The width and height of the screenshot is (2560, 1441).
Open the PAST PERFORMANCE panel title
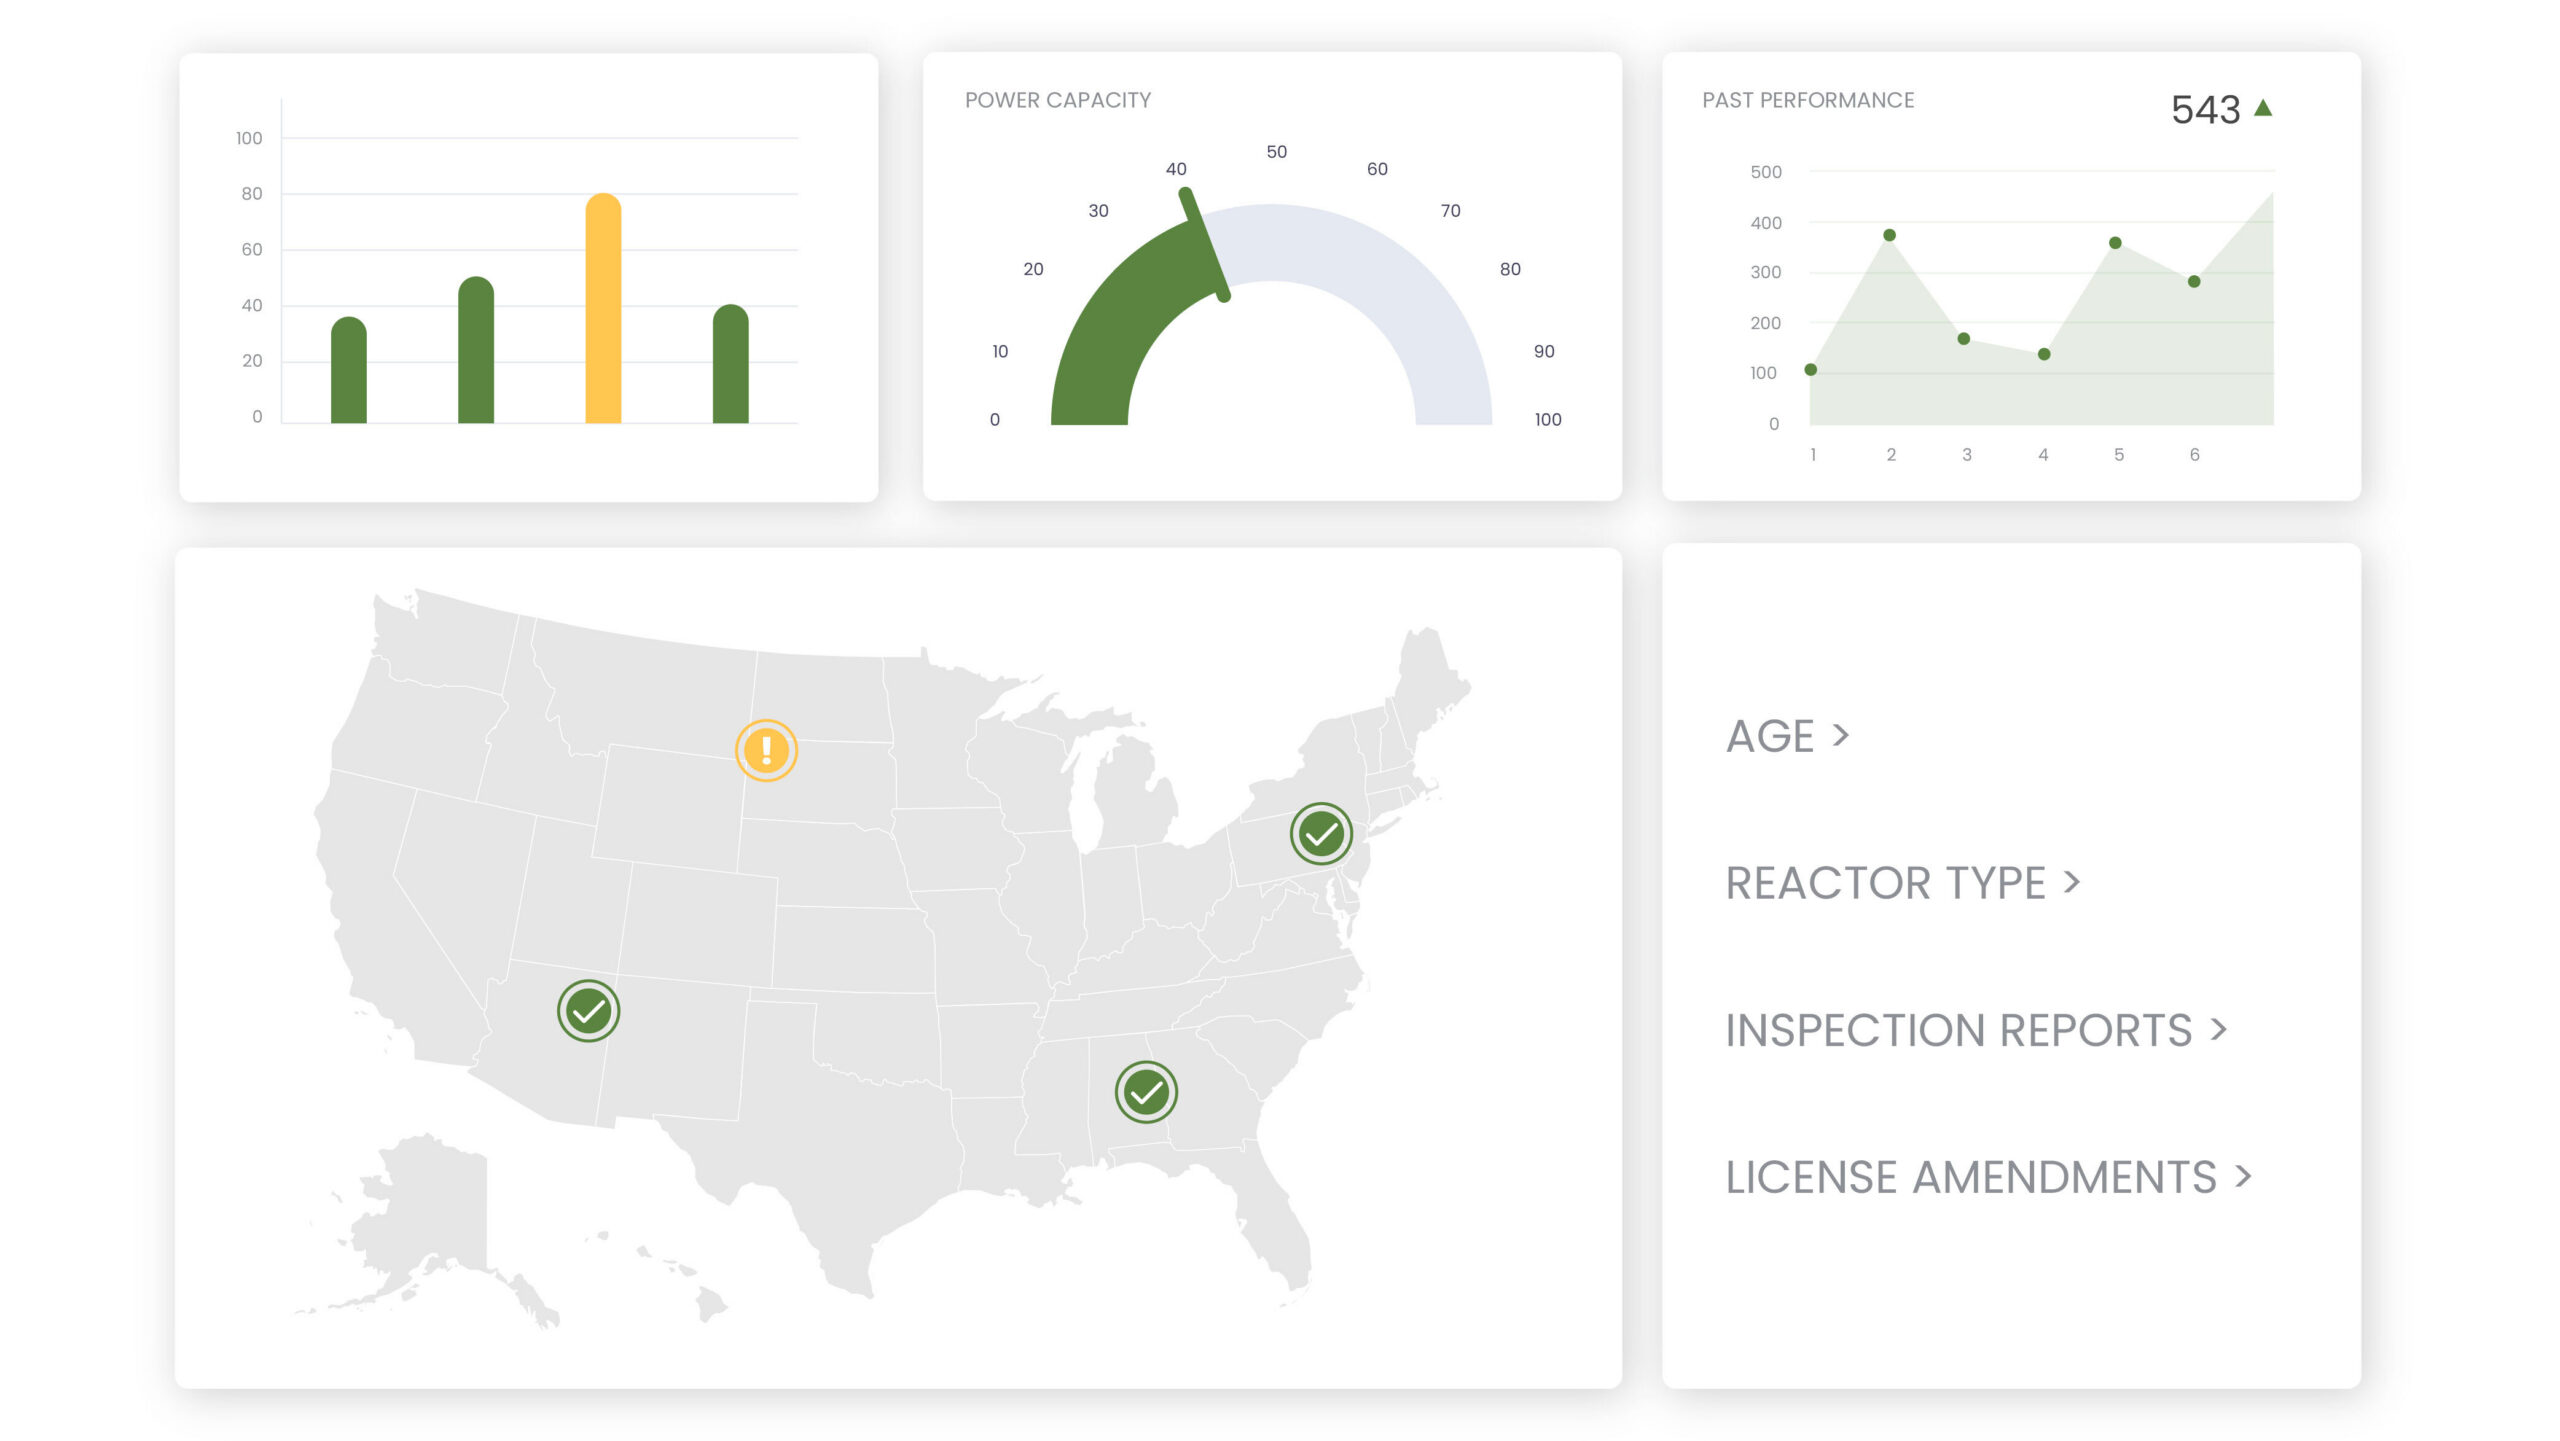[1807, 100]
